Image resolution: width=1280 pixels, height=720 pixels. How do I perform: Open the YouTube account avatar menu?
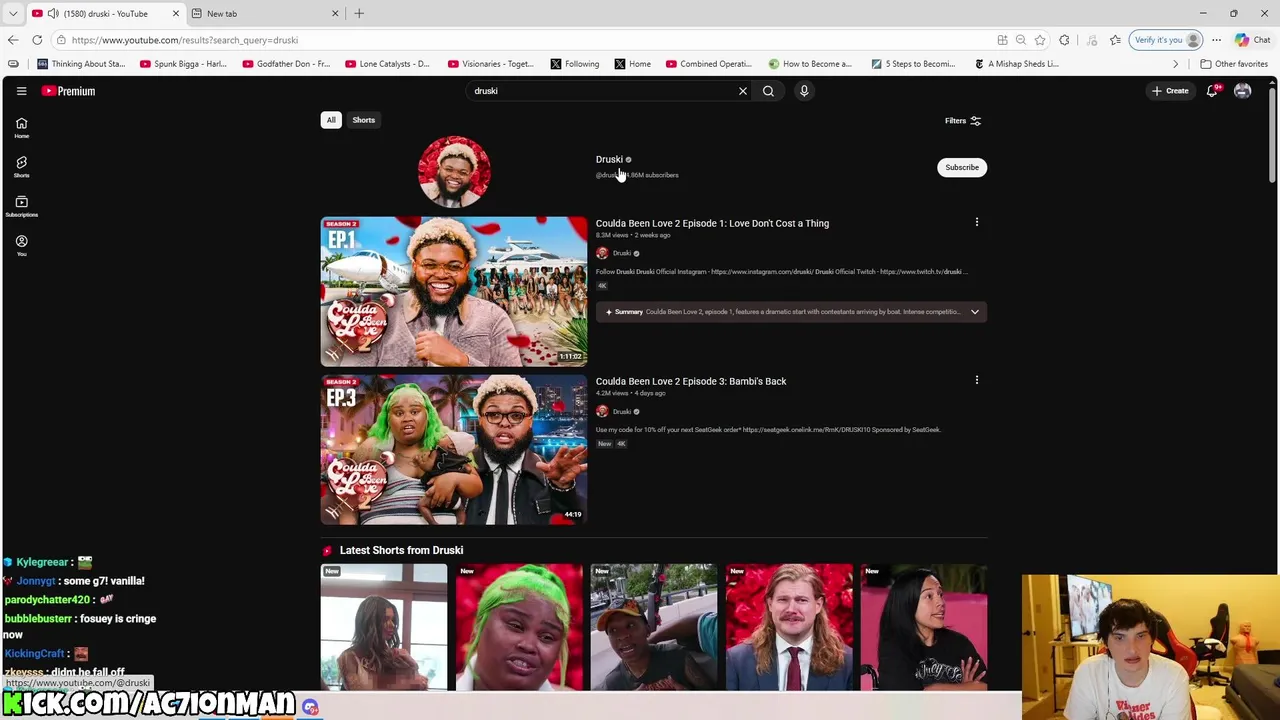coord(1242,91)
